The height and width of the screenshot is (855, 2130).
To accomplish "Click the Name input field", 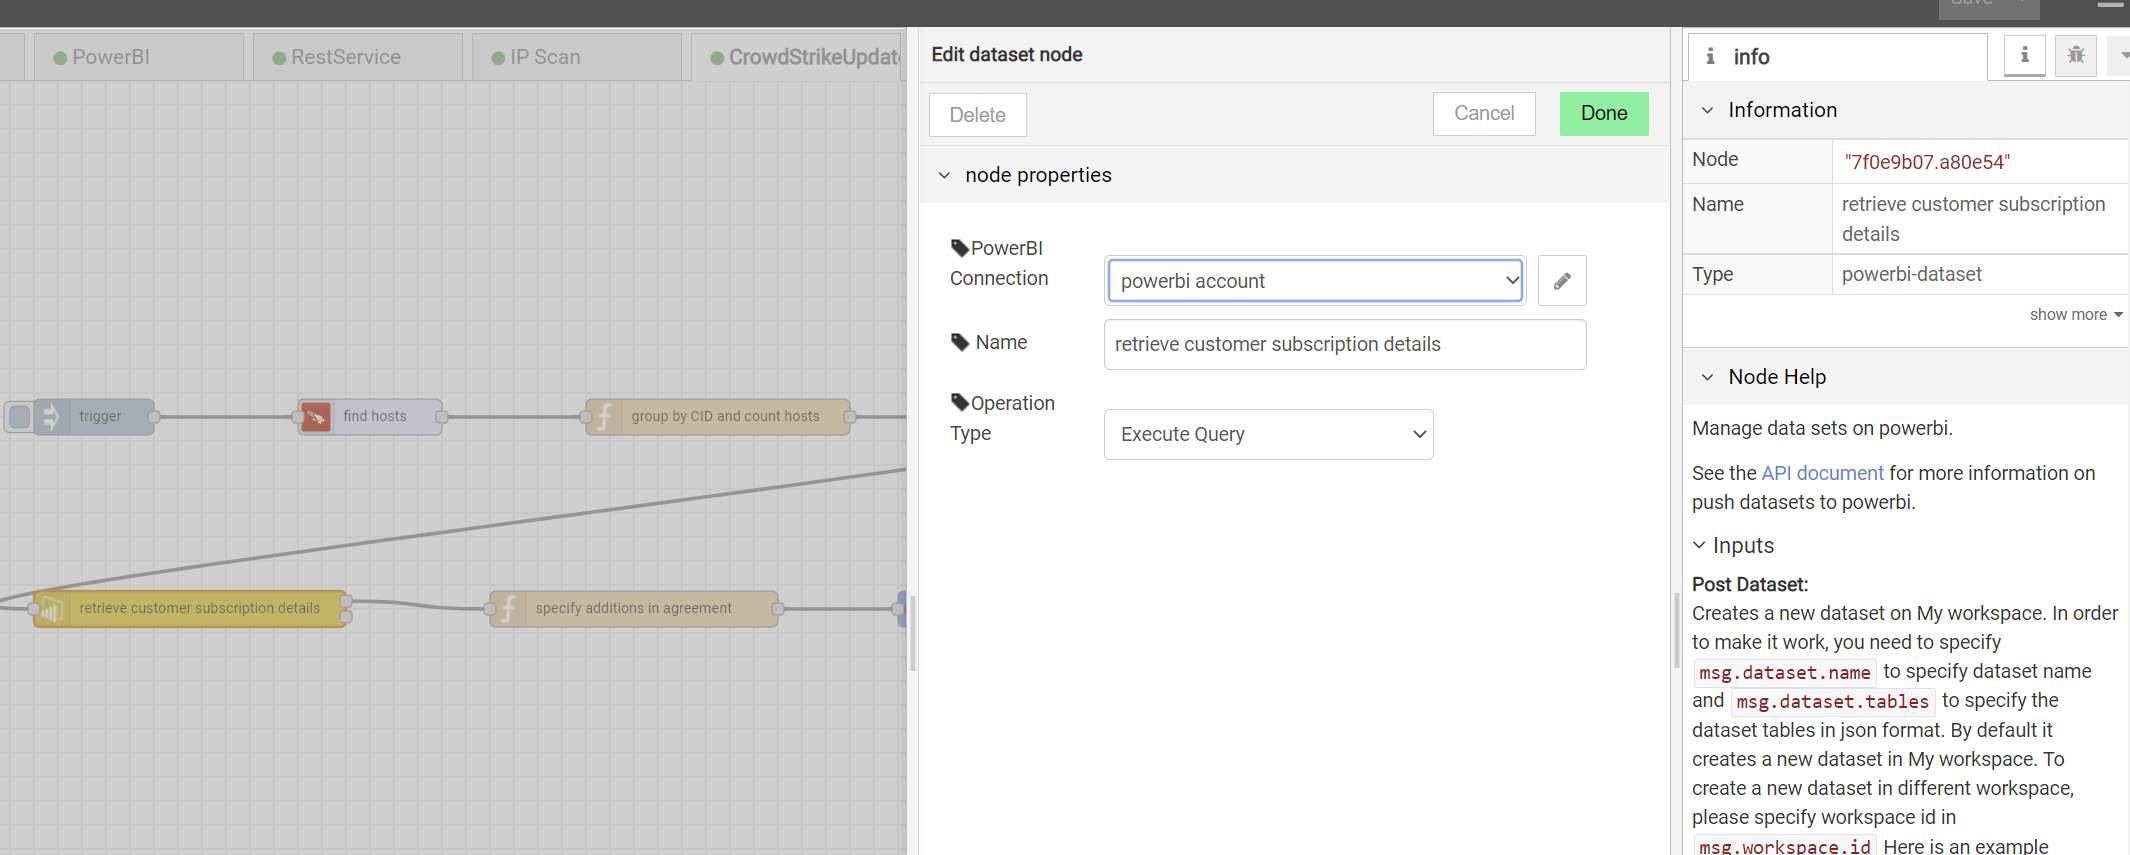I will click(x=1345, y=344).
